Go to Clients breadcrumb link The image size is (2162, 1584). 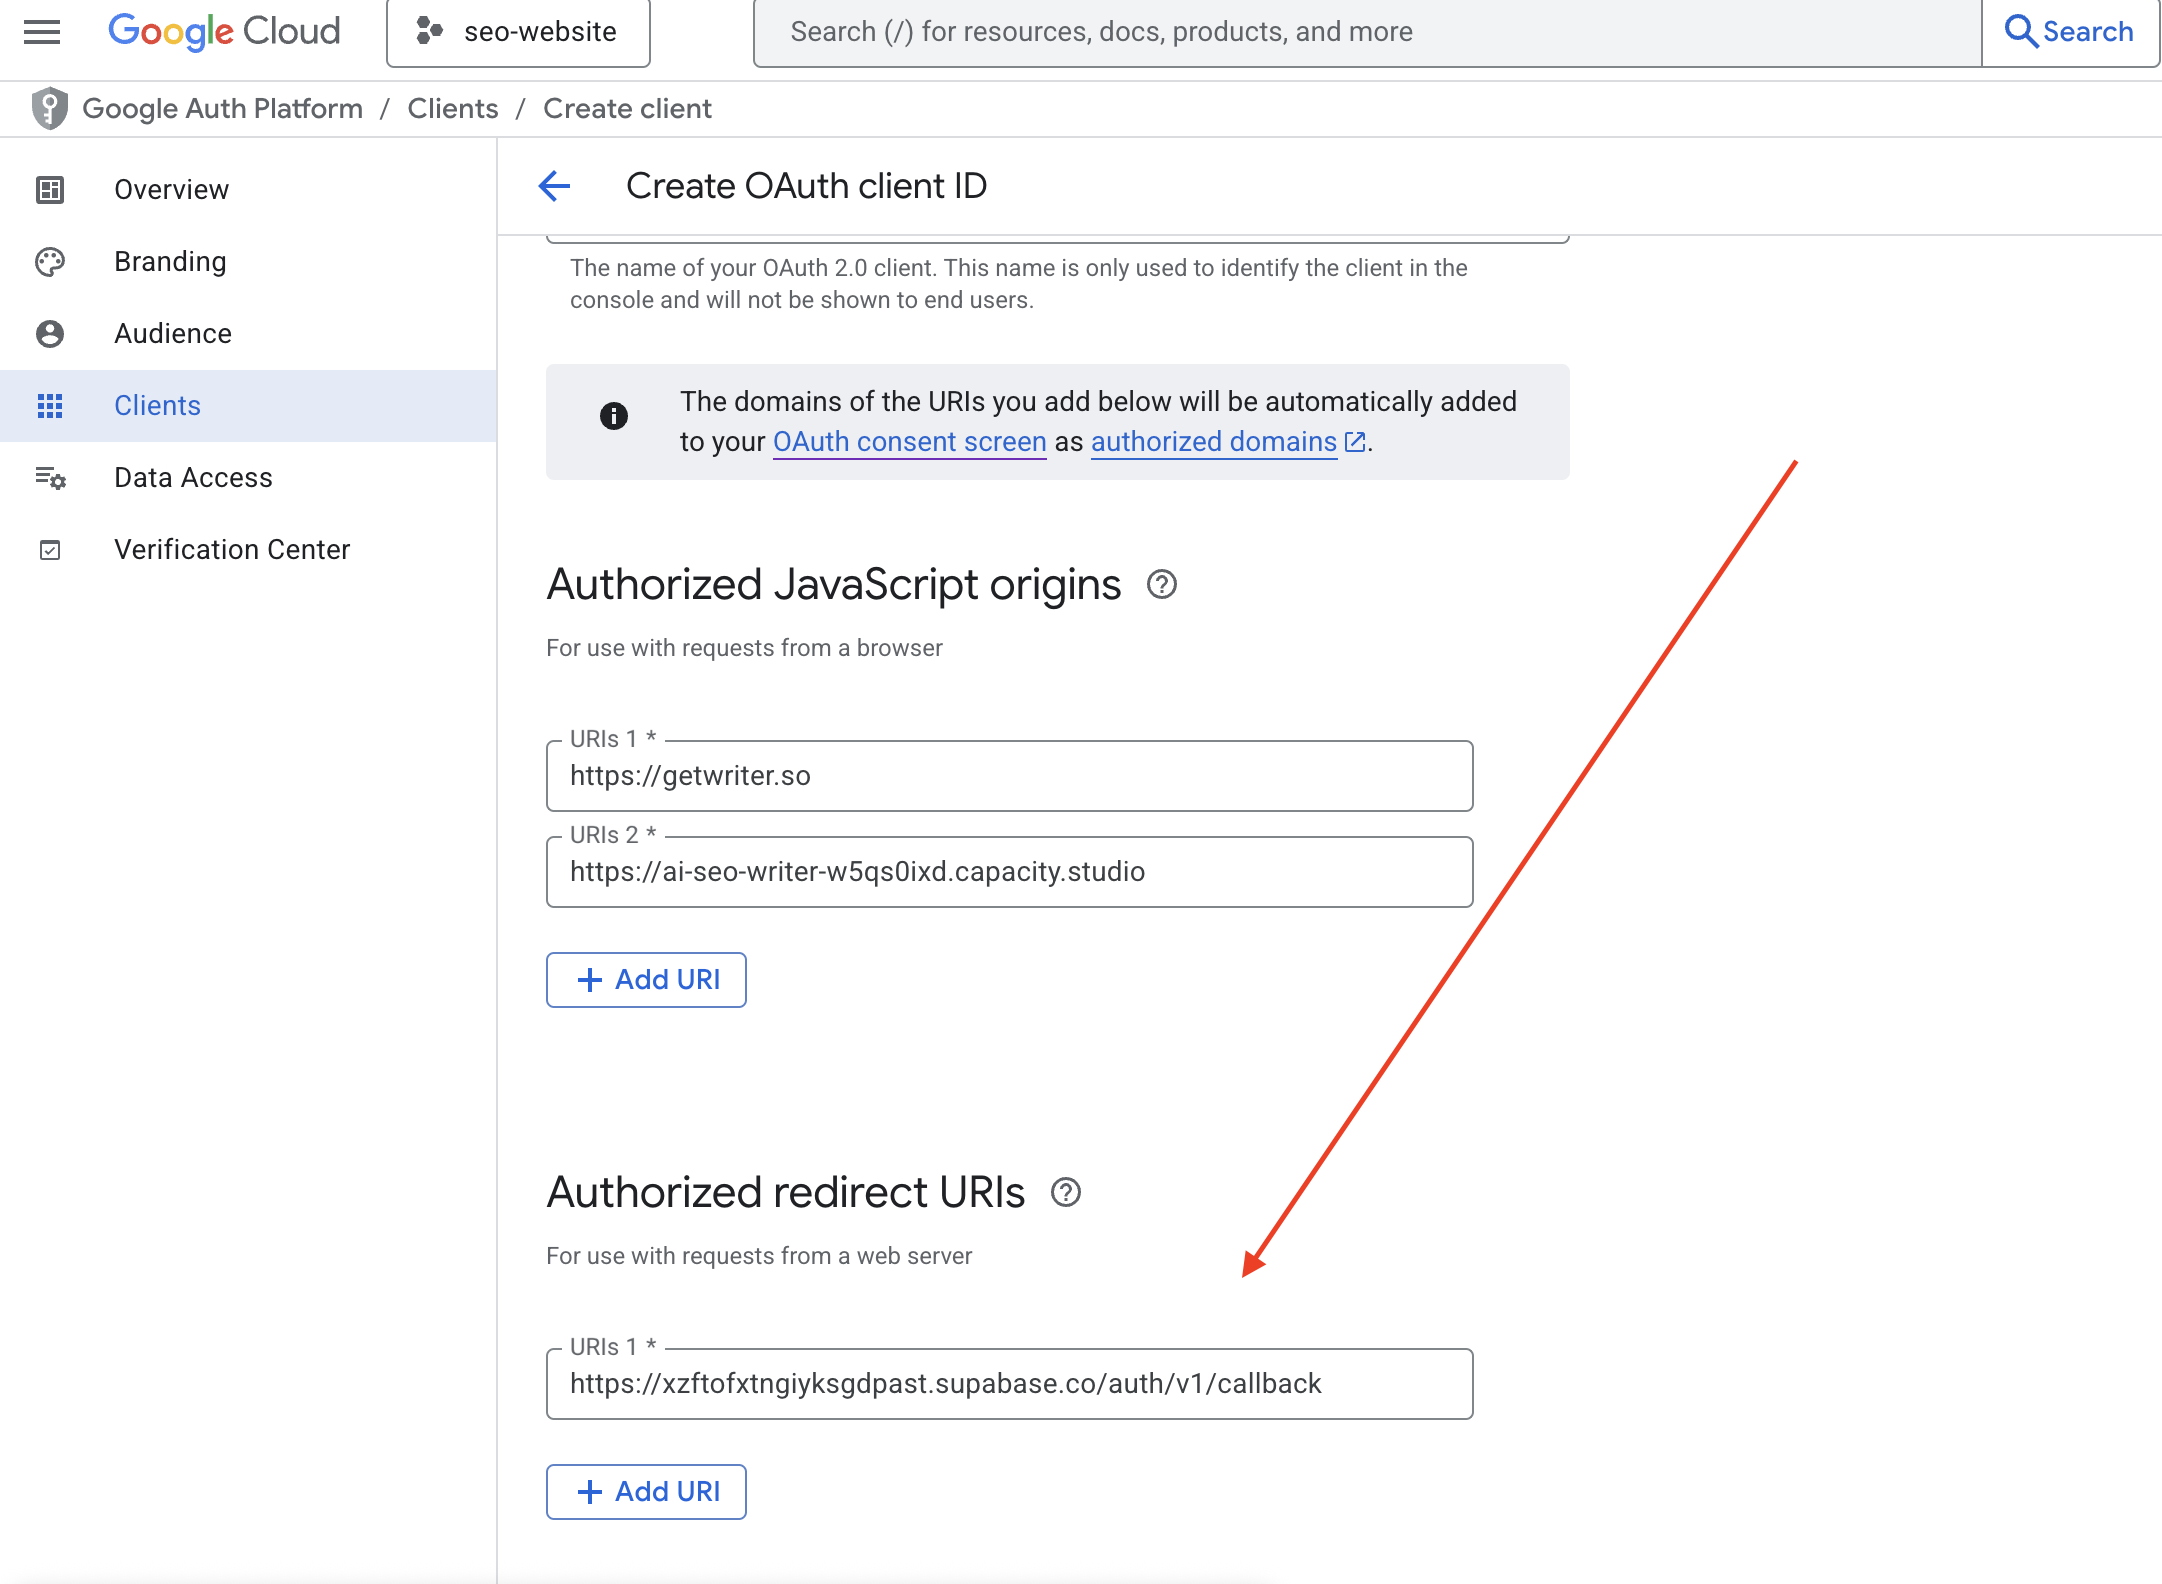click(453, 108)
